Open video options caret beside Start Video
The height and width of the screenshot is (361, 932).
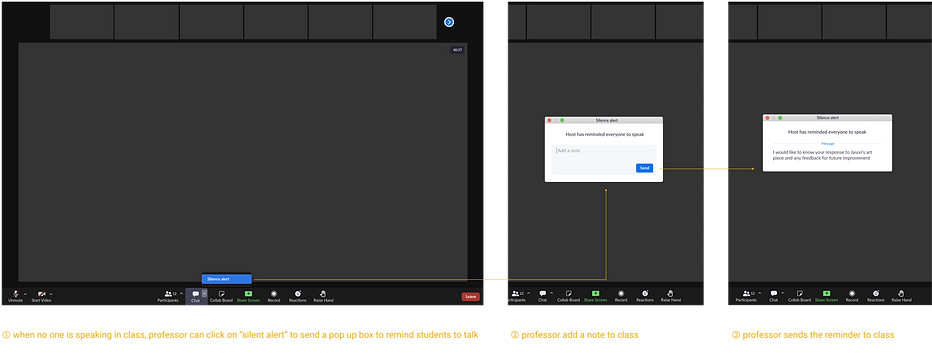[x=51, y=294]
